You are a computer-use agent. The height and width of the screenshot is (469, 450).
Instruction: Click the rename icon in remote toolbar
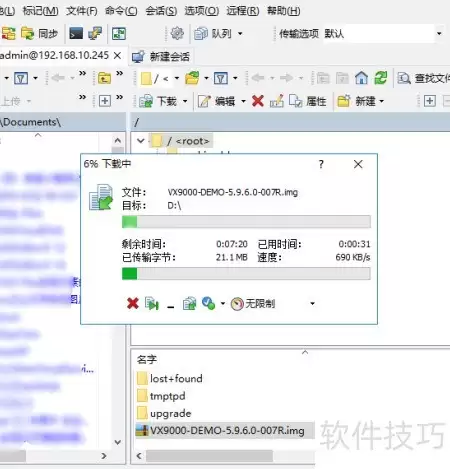point(277,101)
